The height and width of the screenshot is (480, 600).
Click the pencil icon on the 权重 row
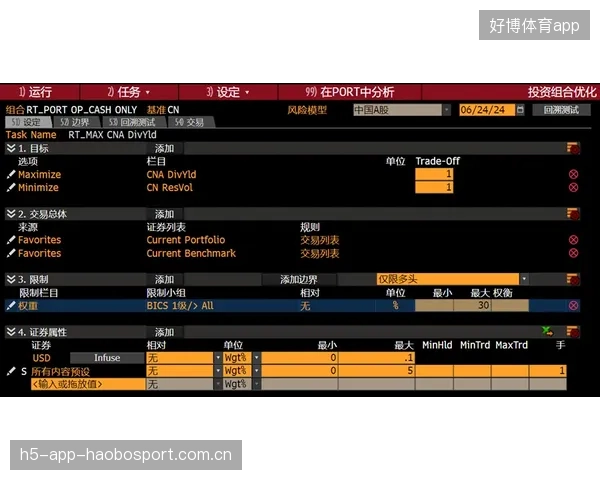tap(11, 305)
